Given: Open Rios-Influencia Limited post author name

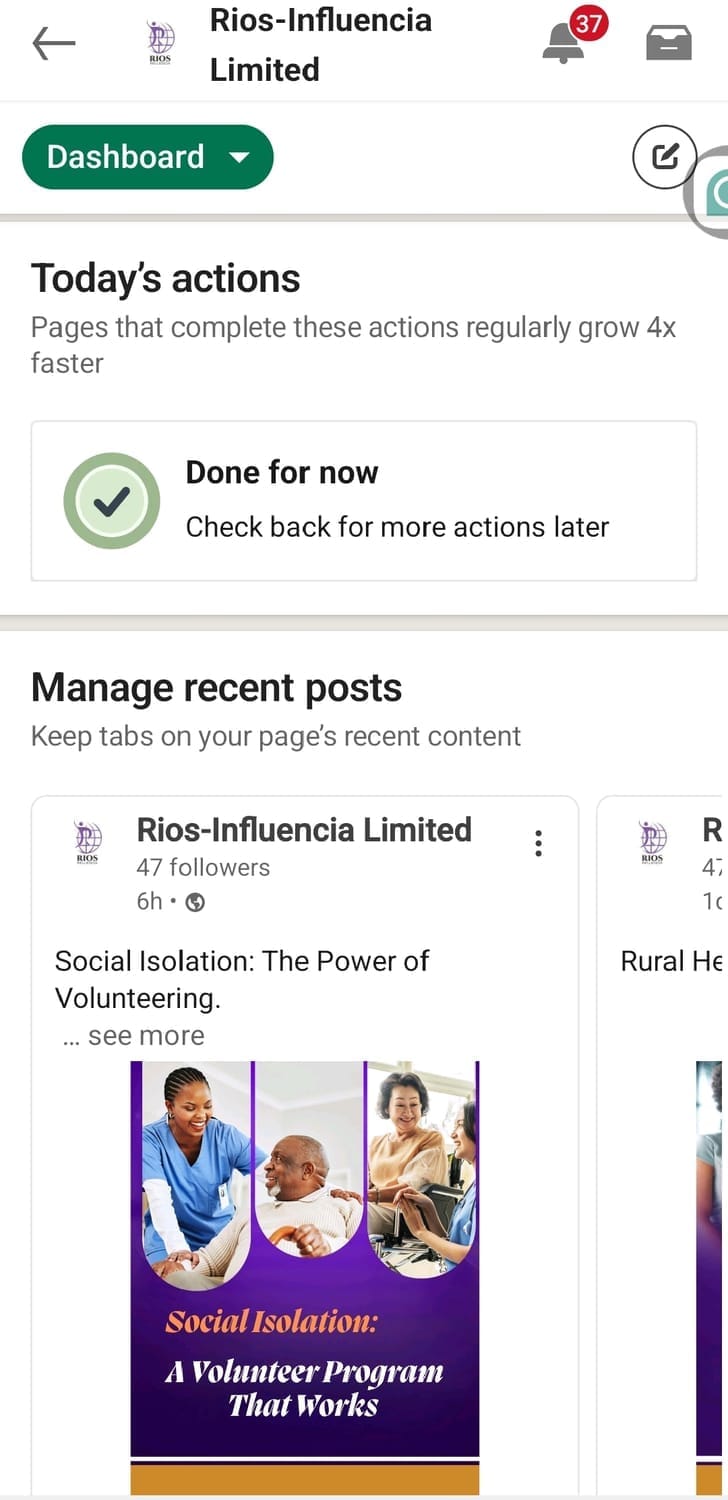Looking at the screenshot, I should (304, 829).
